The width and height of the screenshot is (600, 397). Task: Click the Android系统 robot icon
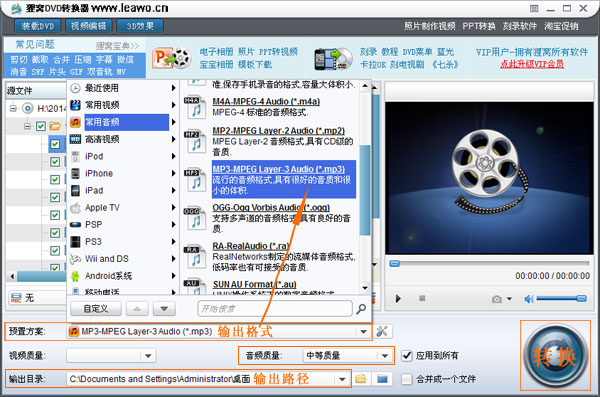coord(75,276)
